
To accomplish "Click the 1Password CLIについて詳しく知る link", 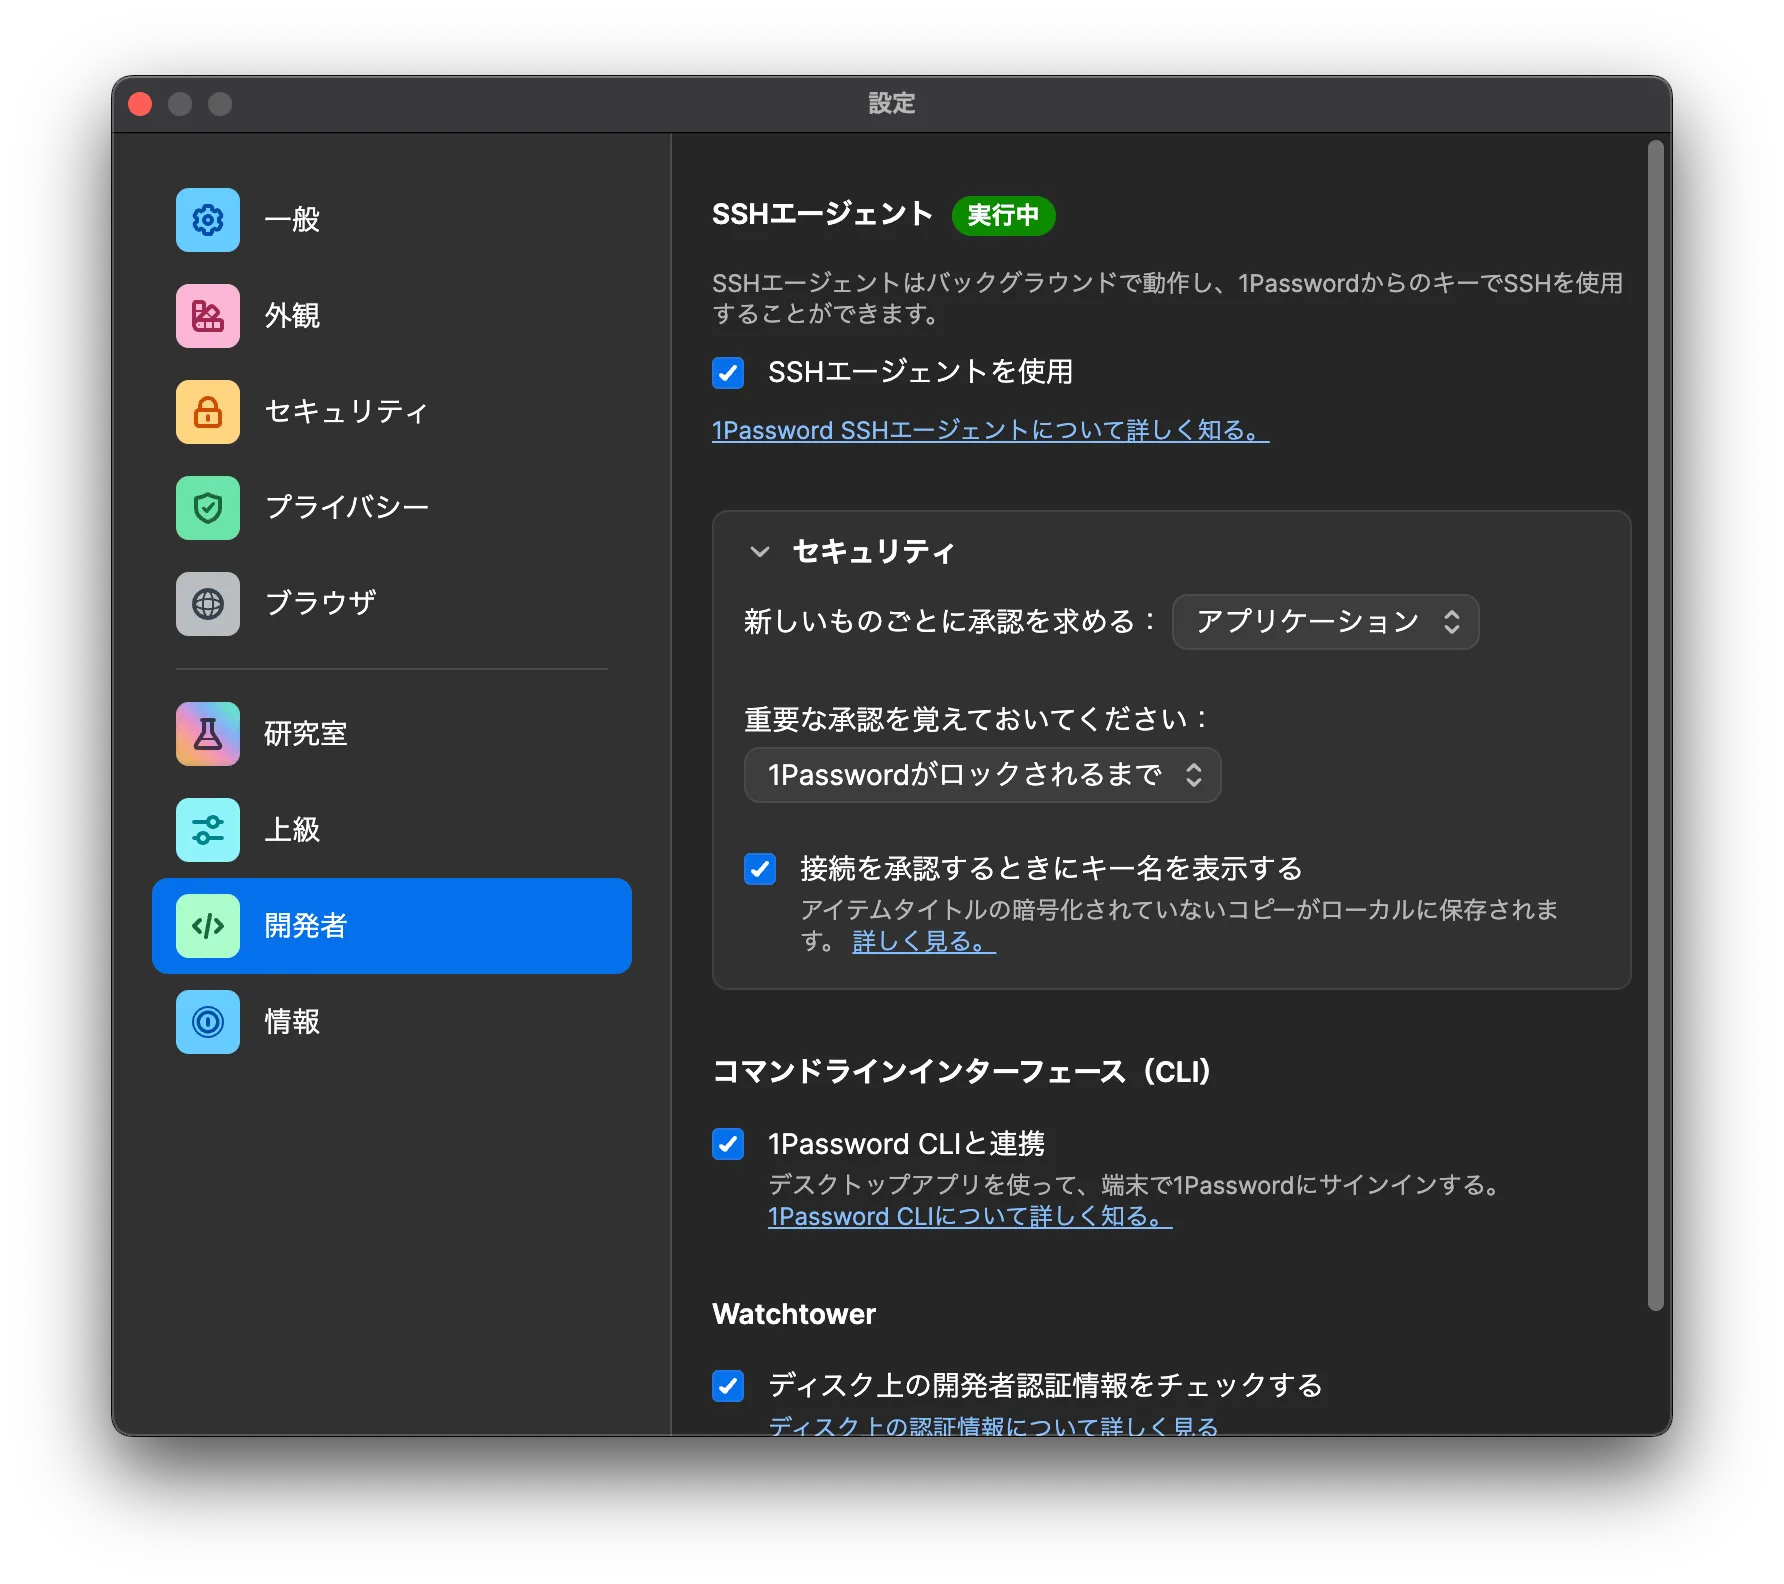I will point(969,1217).
